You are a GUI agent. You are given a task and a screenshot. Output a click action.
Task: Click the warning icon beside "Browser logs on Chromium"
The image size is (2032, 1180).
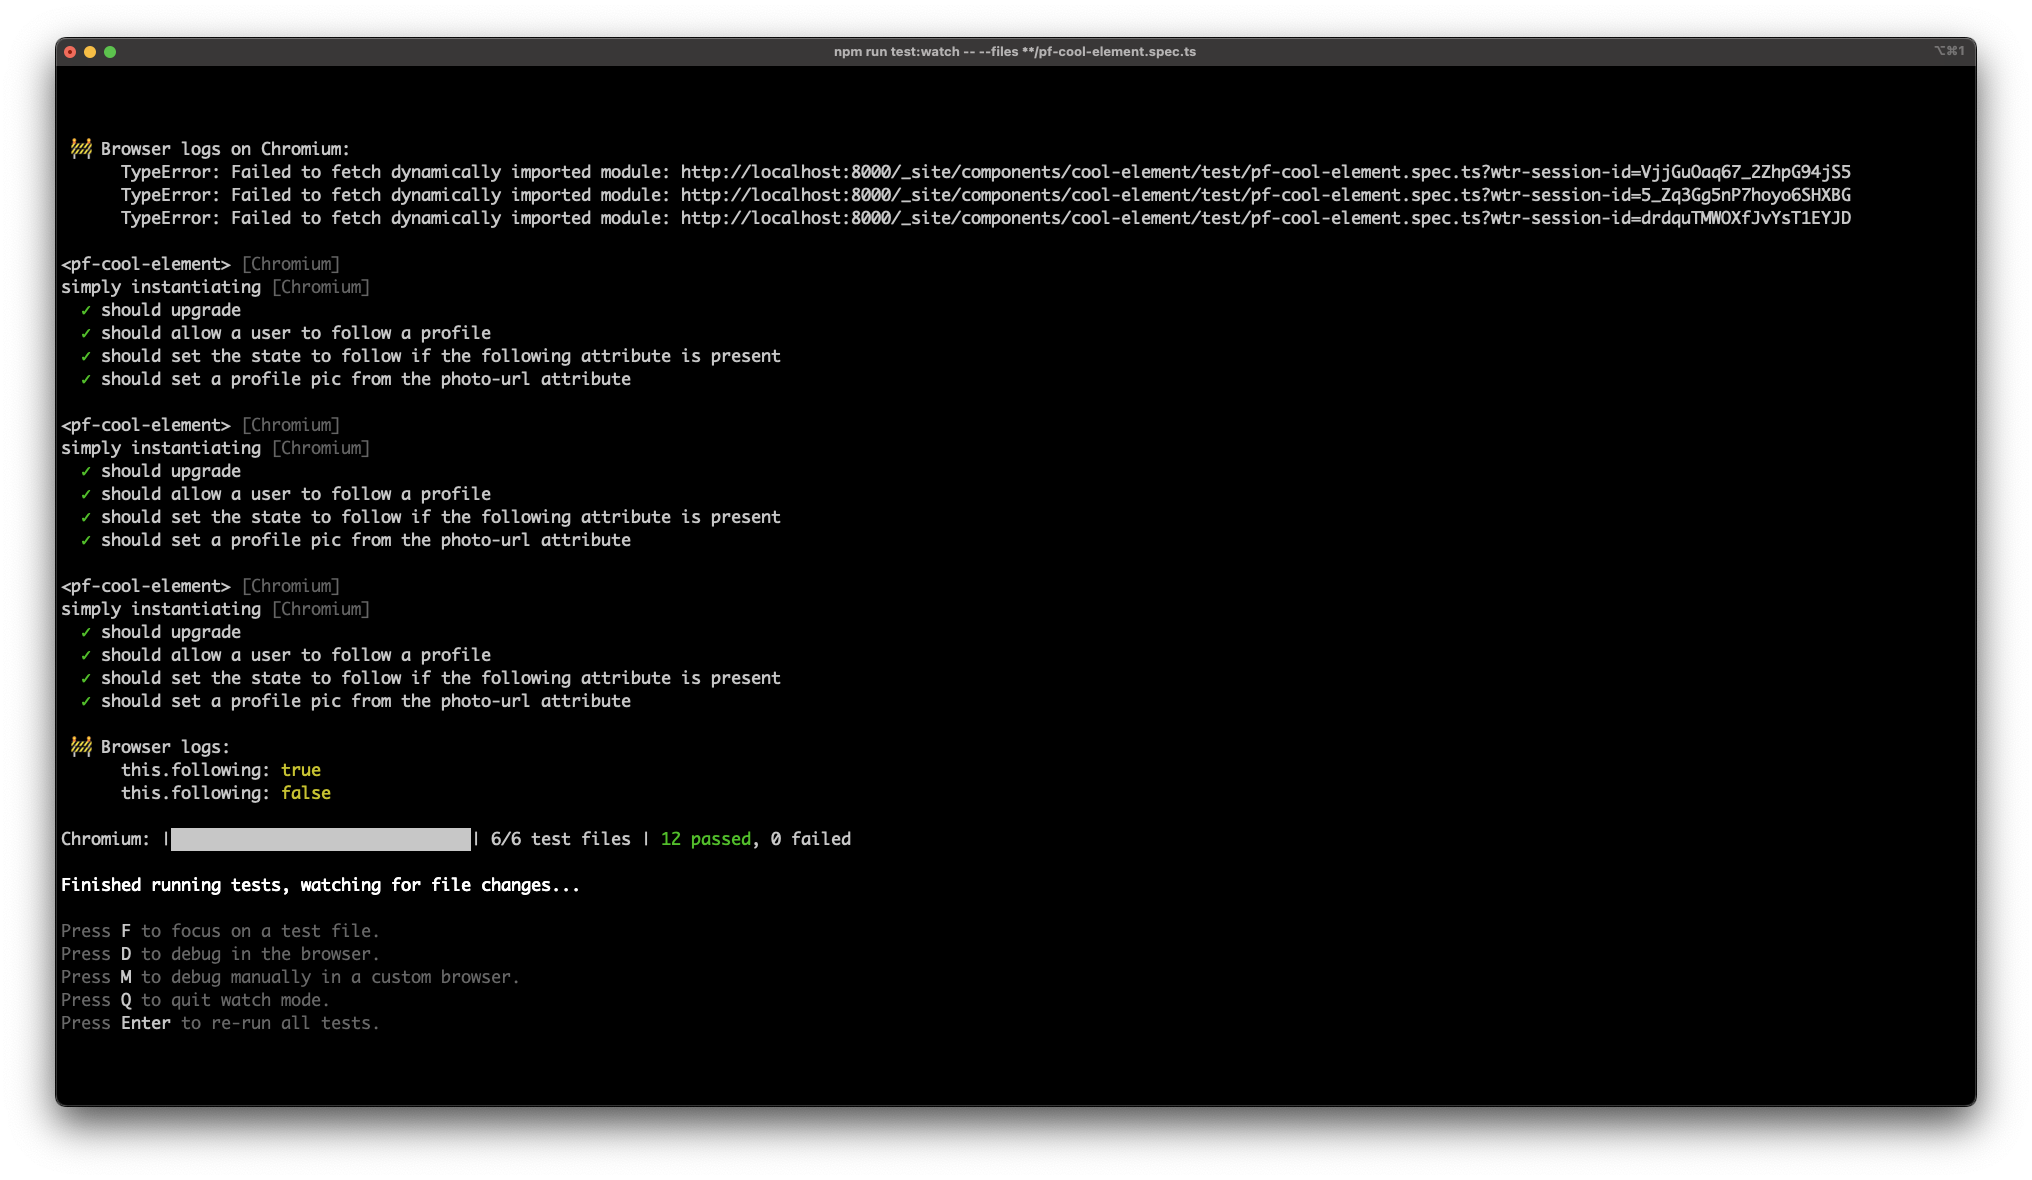point(81,148)
